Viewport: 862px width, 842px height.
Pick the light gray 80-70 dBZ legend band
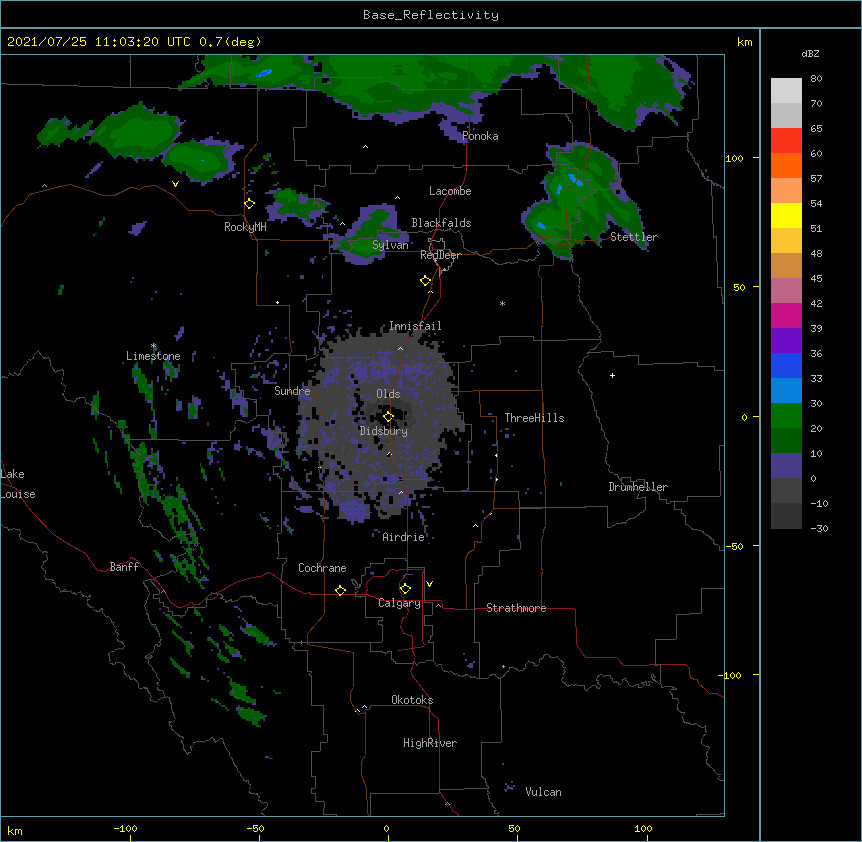tap(786, 90)
